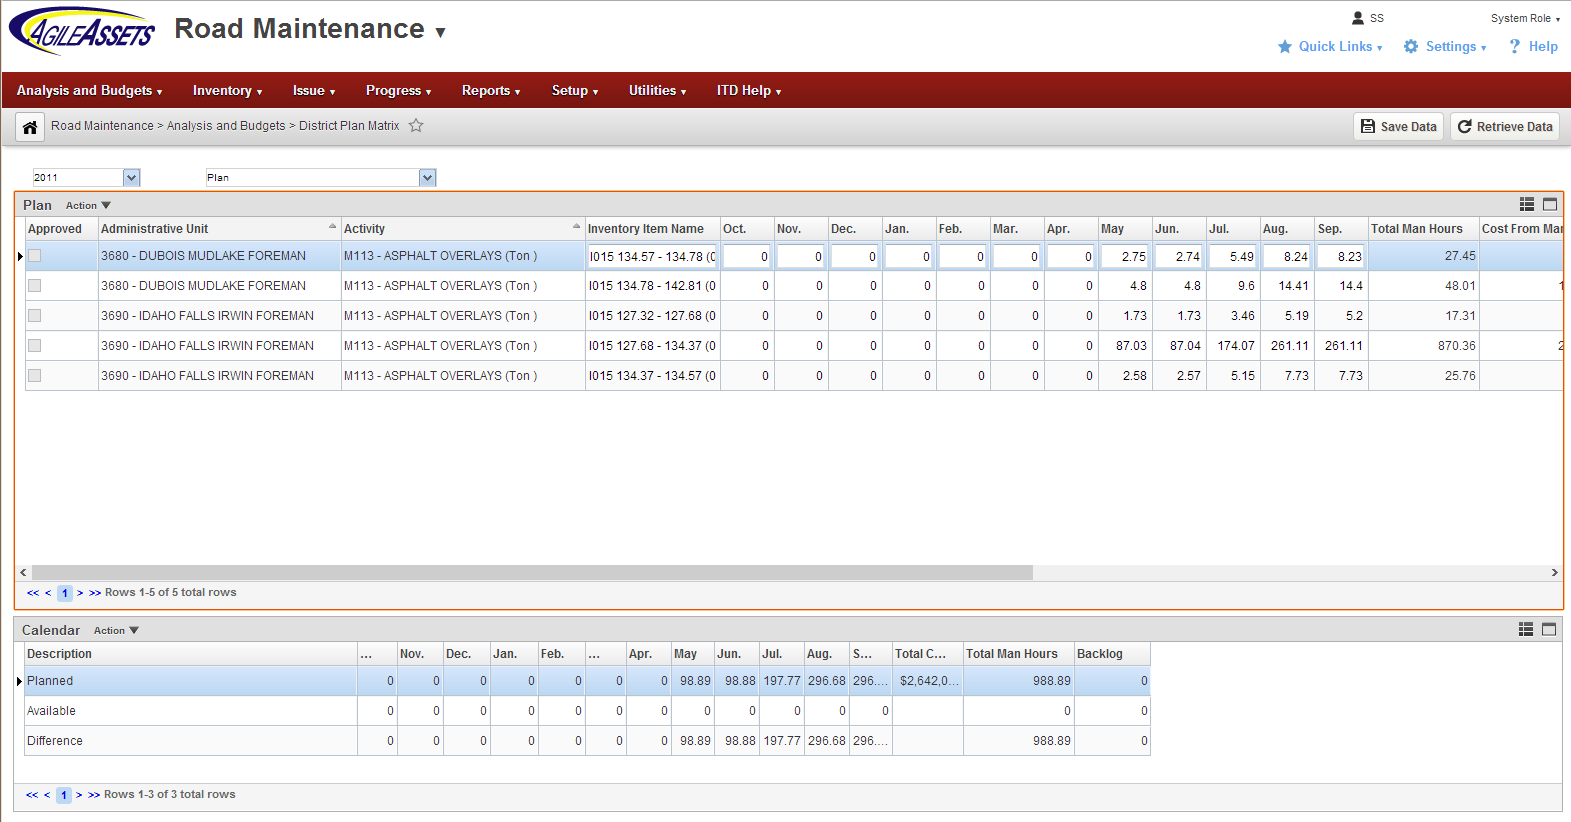Show Calendar panel column list view icon
This screenshot has height=822, width=1571.
[x=1526, y=629]
